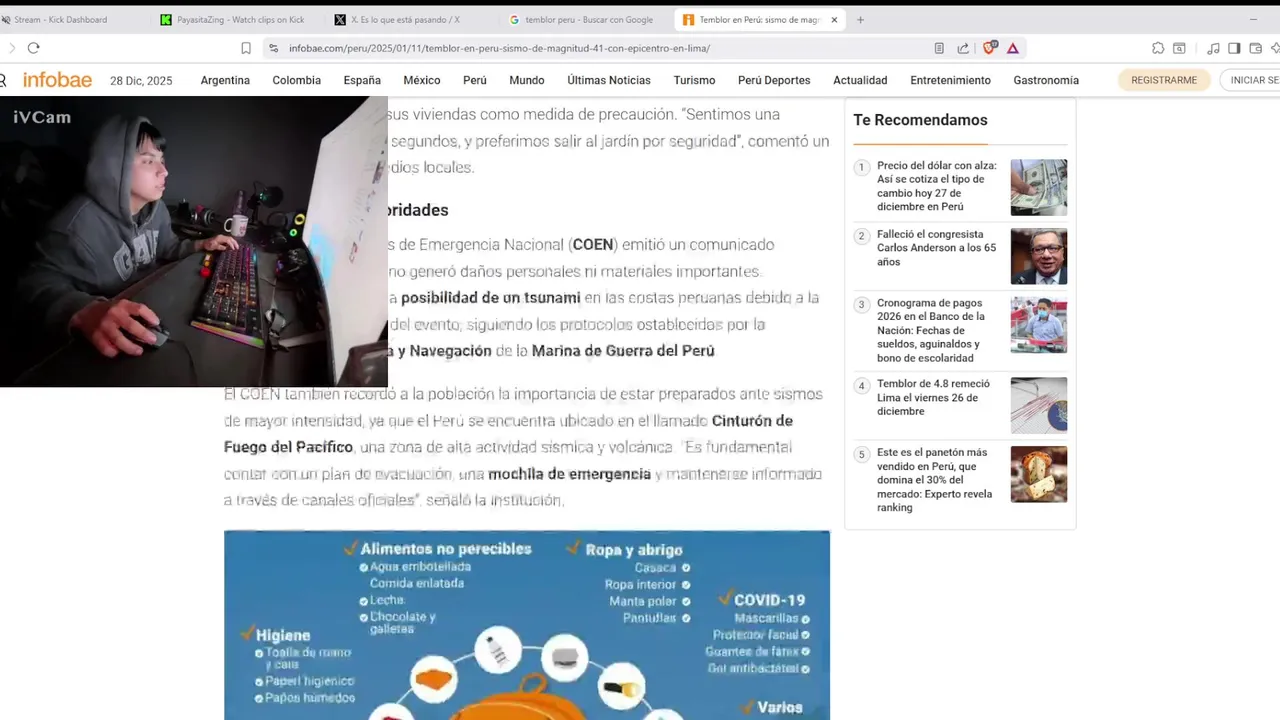
Task: Open Perú section in navigation
Action: pos(475,80)
